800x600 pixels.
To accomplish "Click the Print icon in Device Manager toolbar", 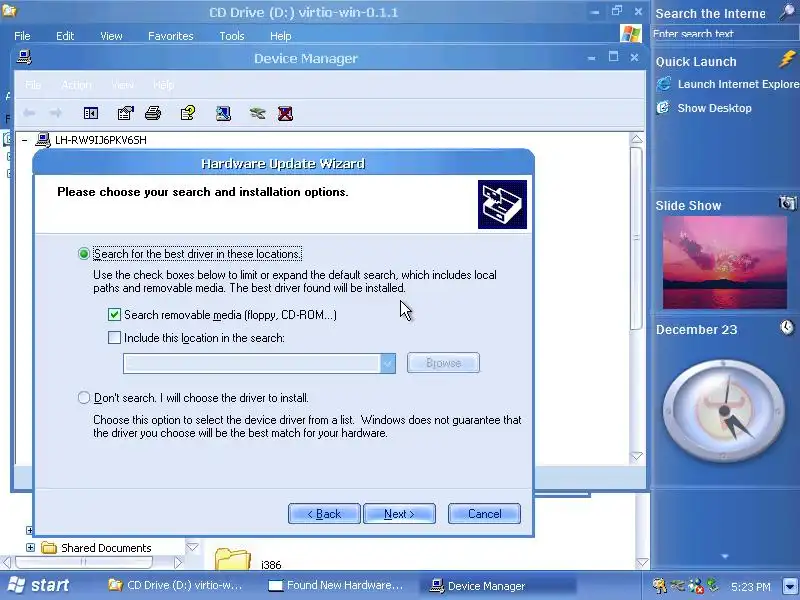I will (153, 113).
